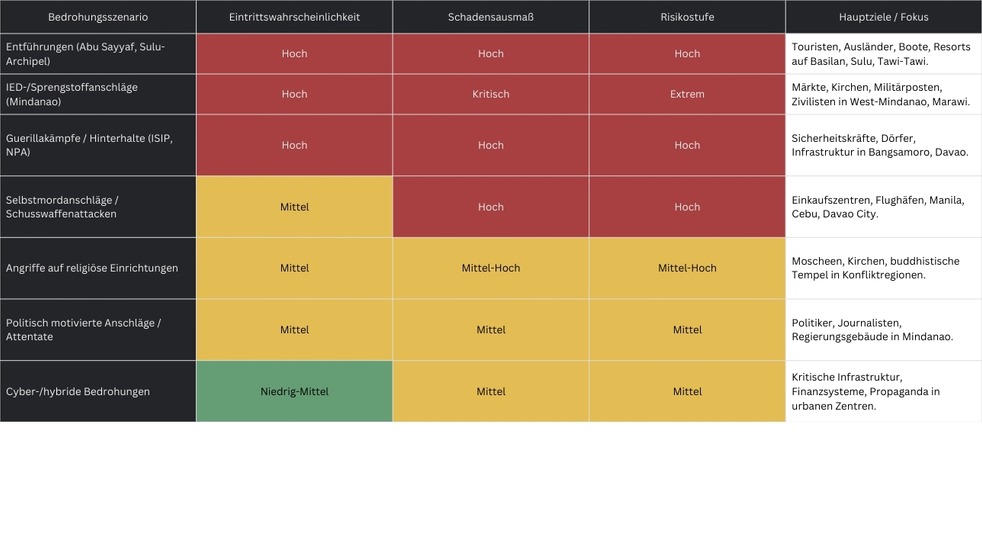Select the 'Politiker, Journalisten' focus cell
This screenshot has height=553, width=982.
[x=883, y=330]
